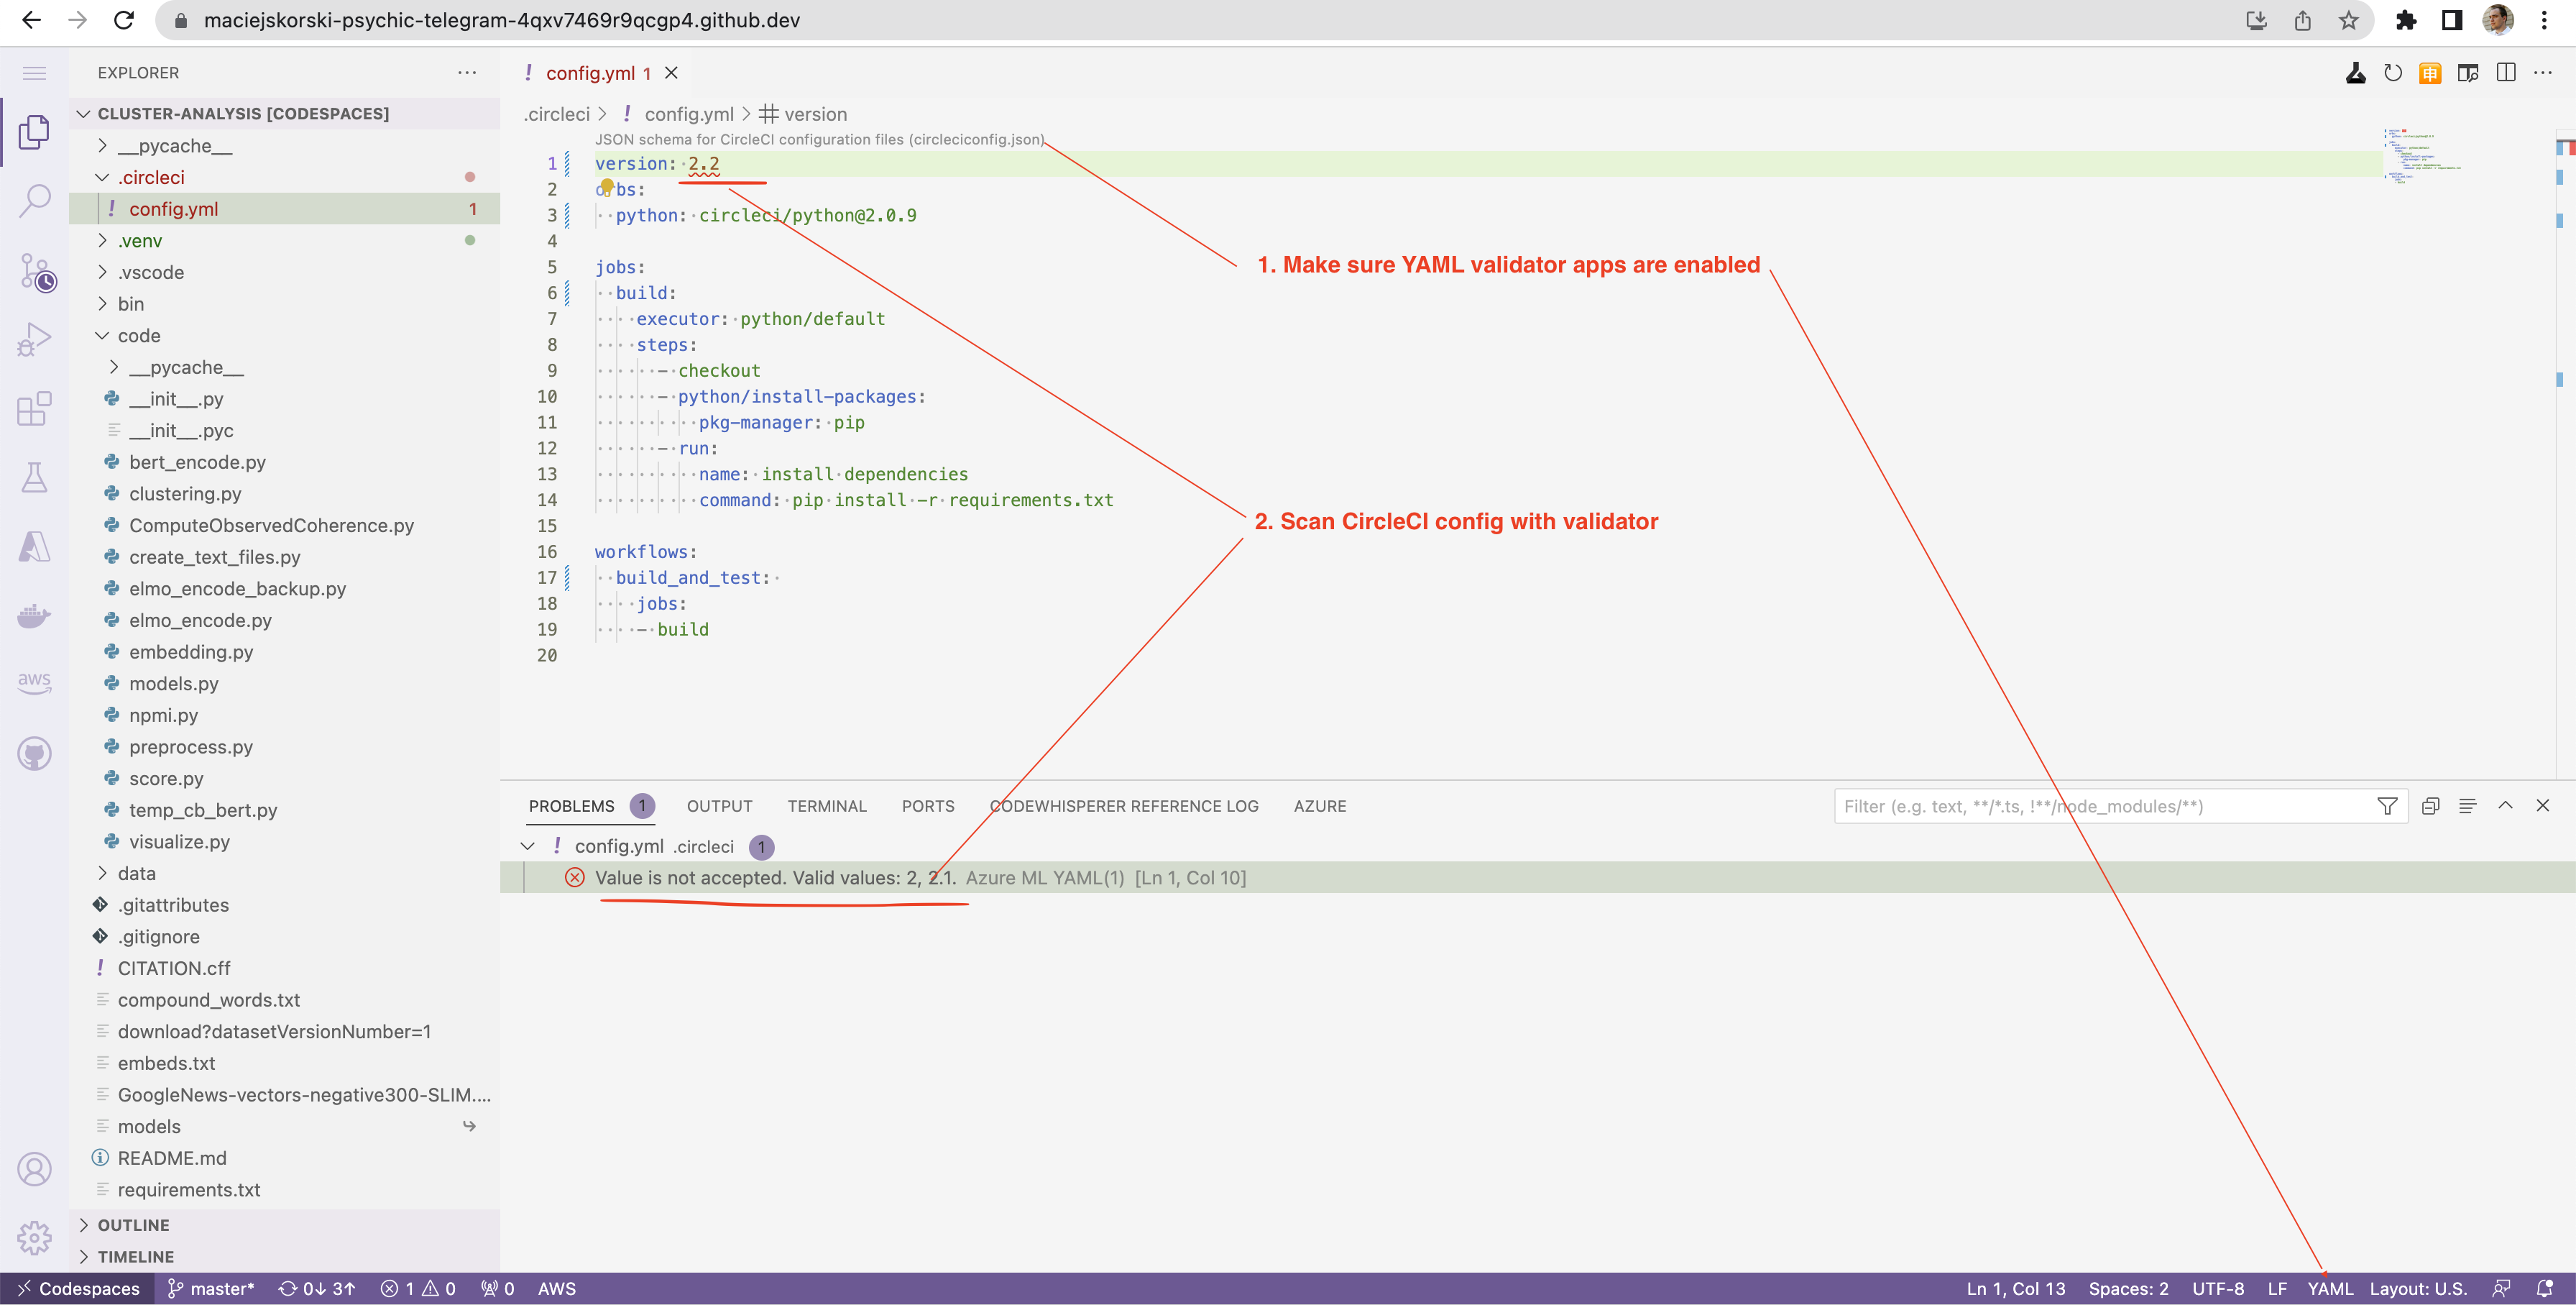Click browser extensions puzzle icon
The image size is (2576, 1305).
(2405, 20)
